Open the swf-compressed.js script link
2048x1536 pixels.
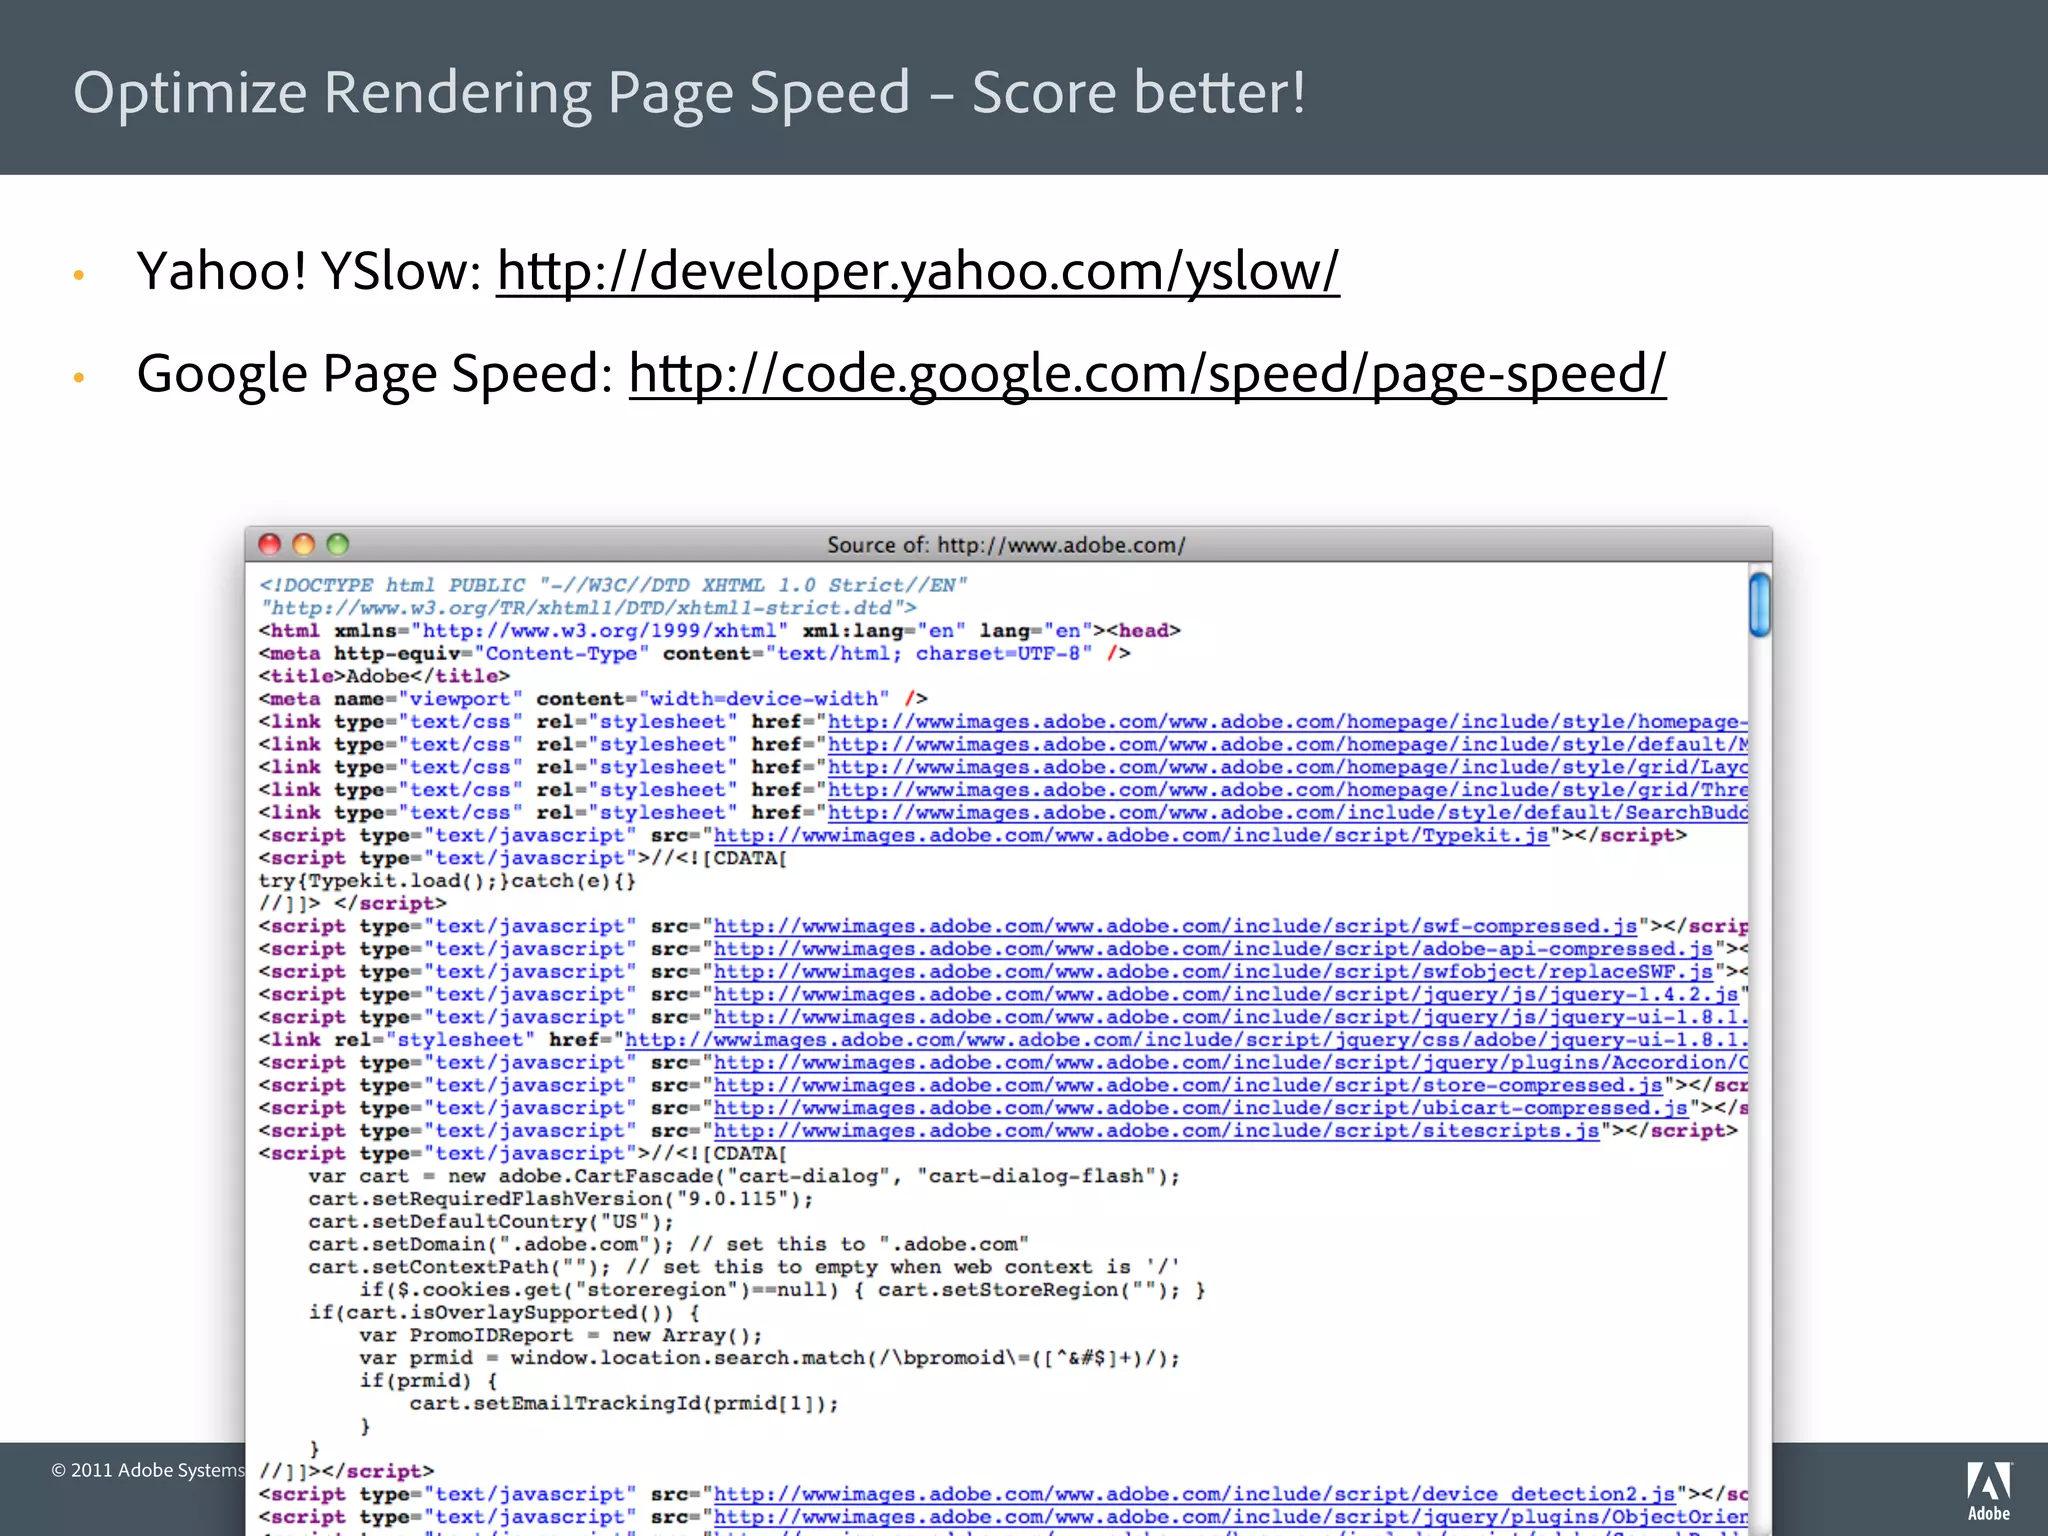(1175, 926)
